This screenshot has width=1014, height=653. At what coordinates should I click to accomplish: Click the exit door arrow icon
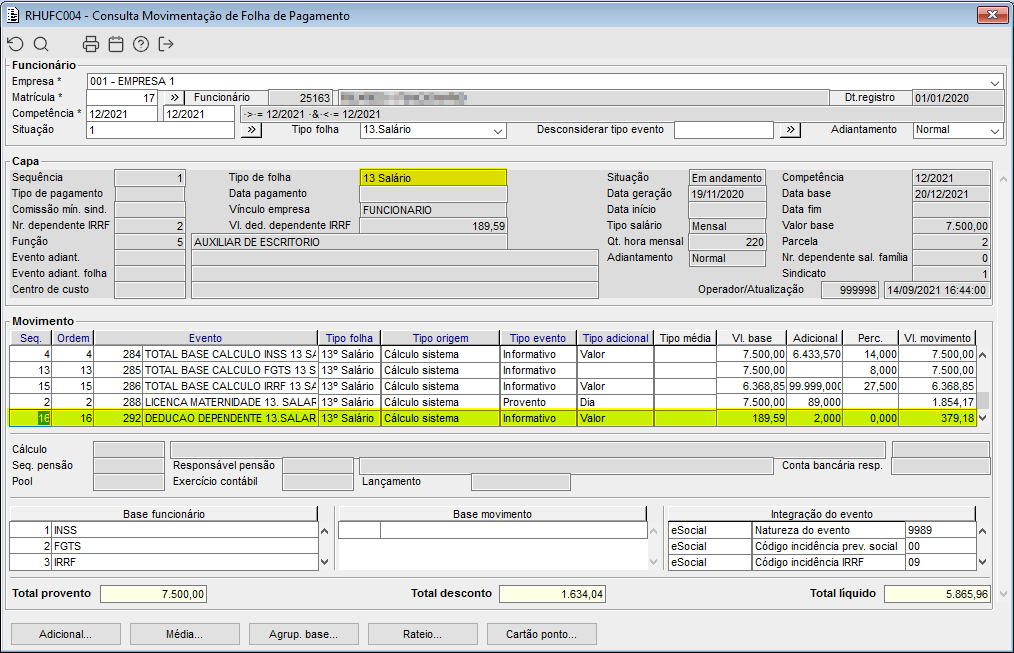click(x=166, y=44)
